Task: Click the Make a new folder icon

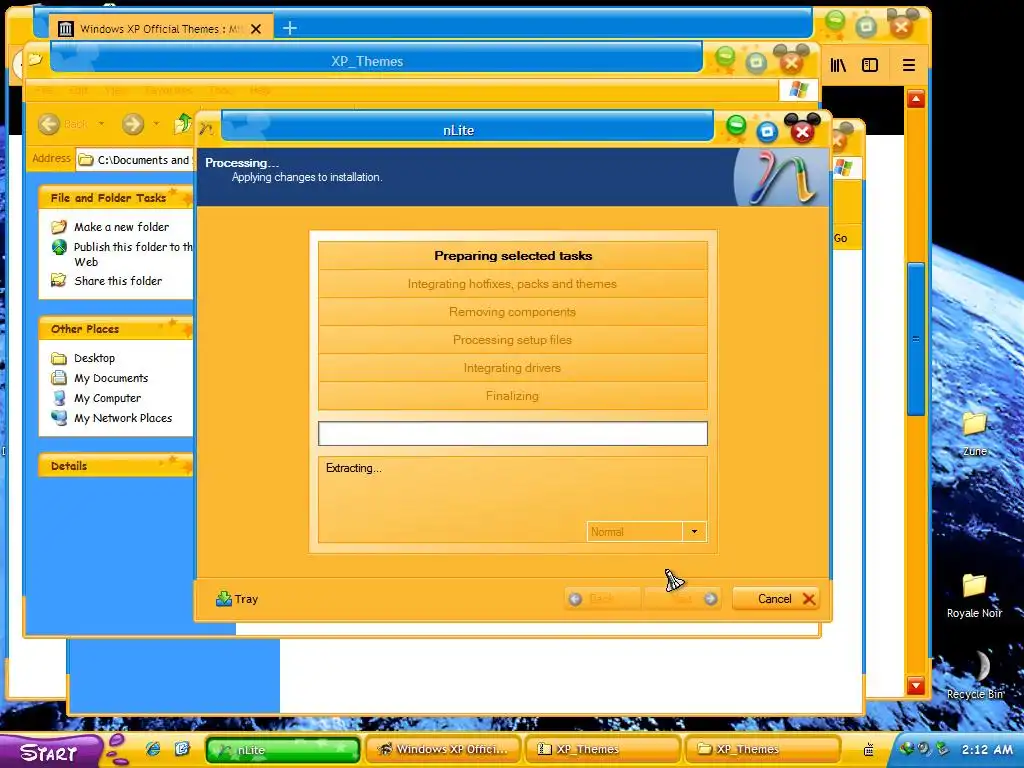Action: pyautogui.click(x=59, y=227)
